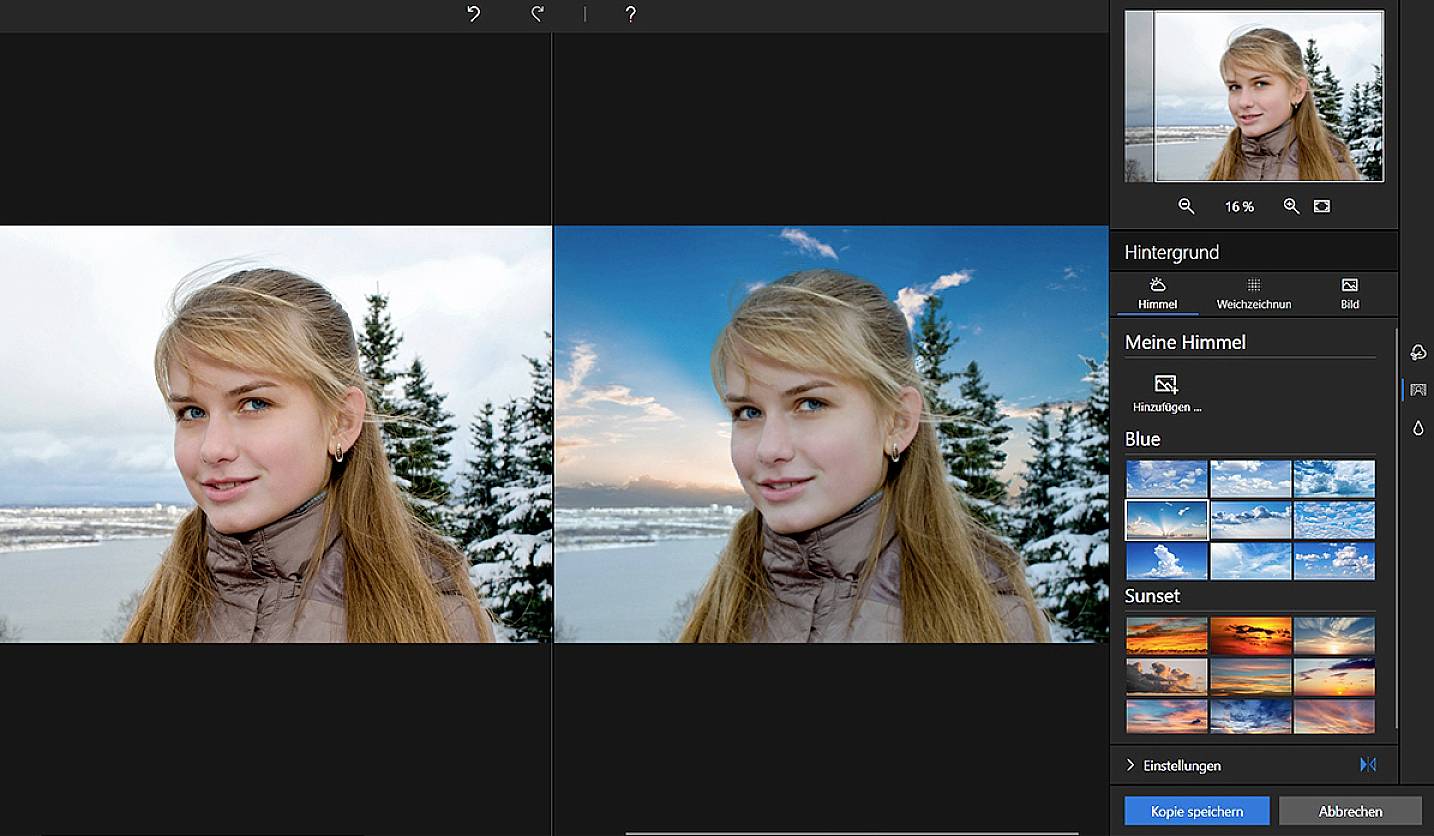Click the 16% zoom level value
1434x836 pixels.
[1239, 207]
